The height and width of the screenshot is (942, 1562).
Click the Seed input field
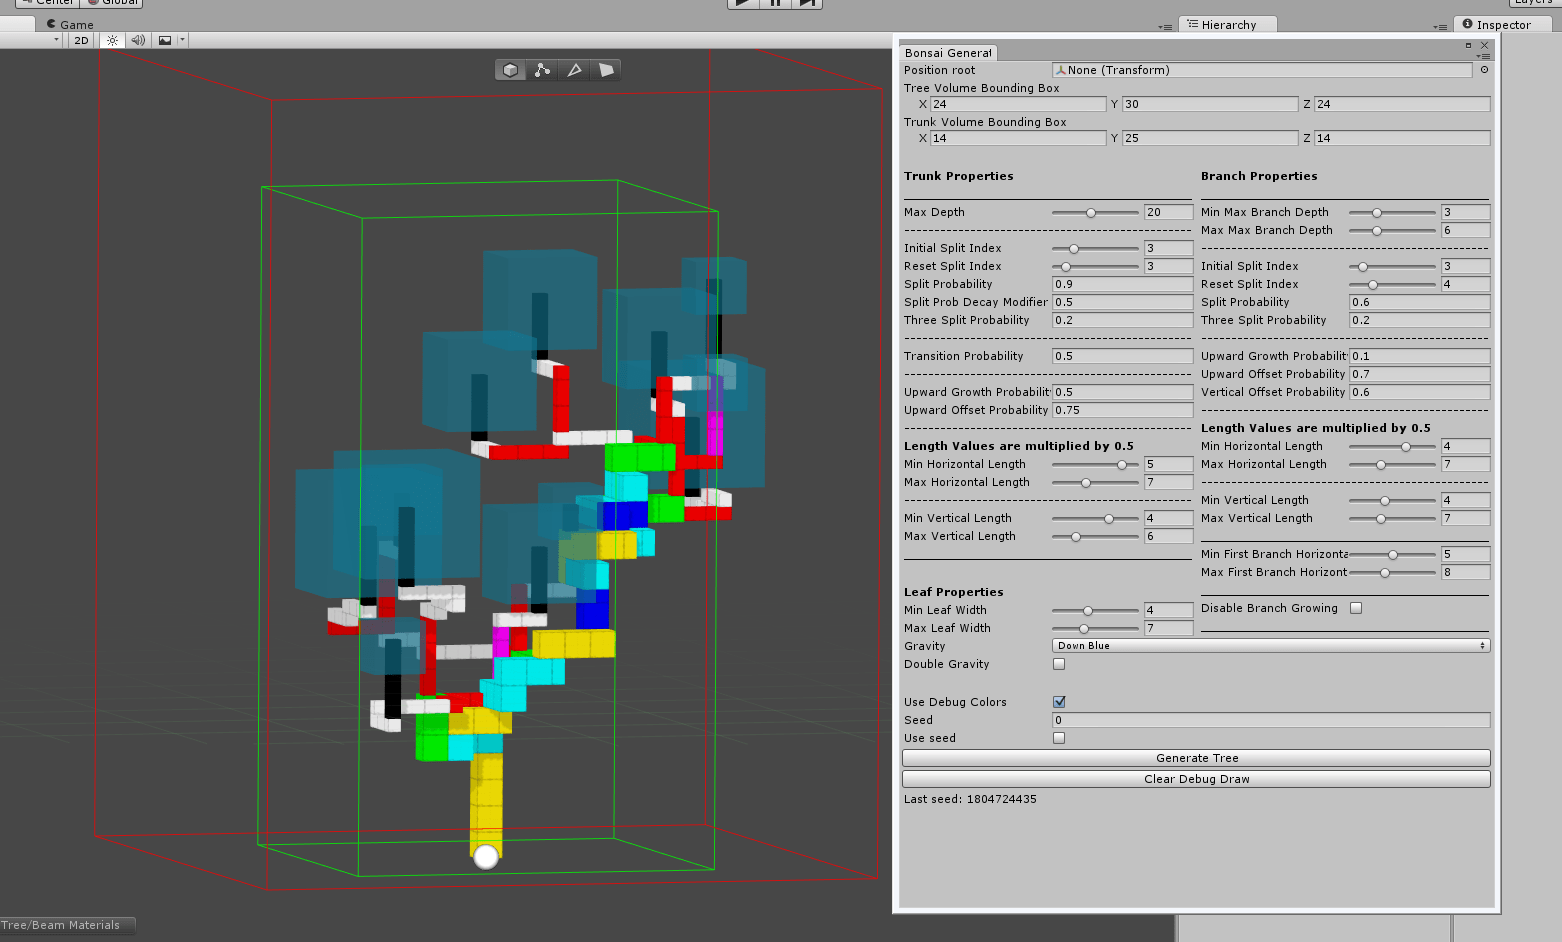point(1271,720)
